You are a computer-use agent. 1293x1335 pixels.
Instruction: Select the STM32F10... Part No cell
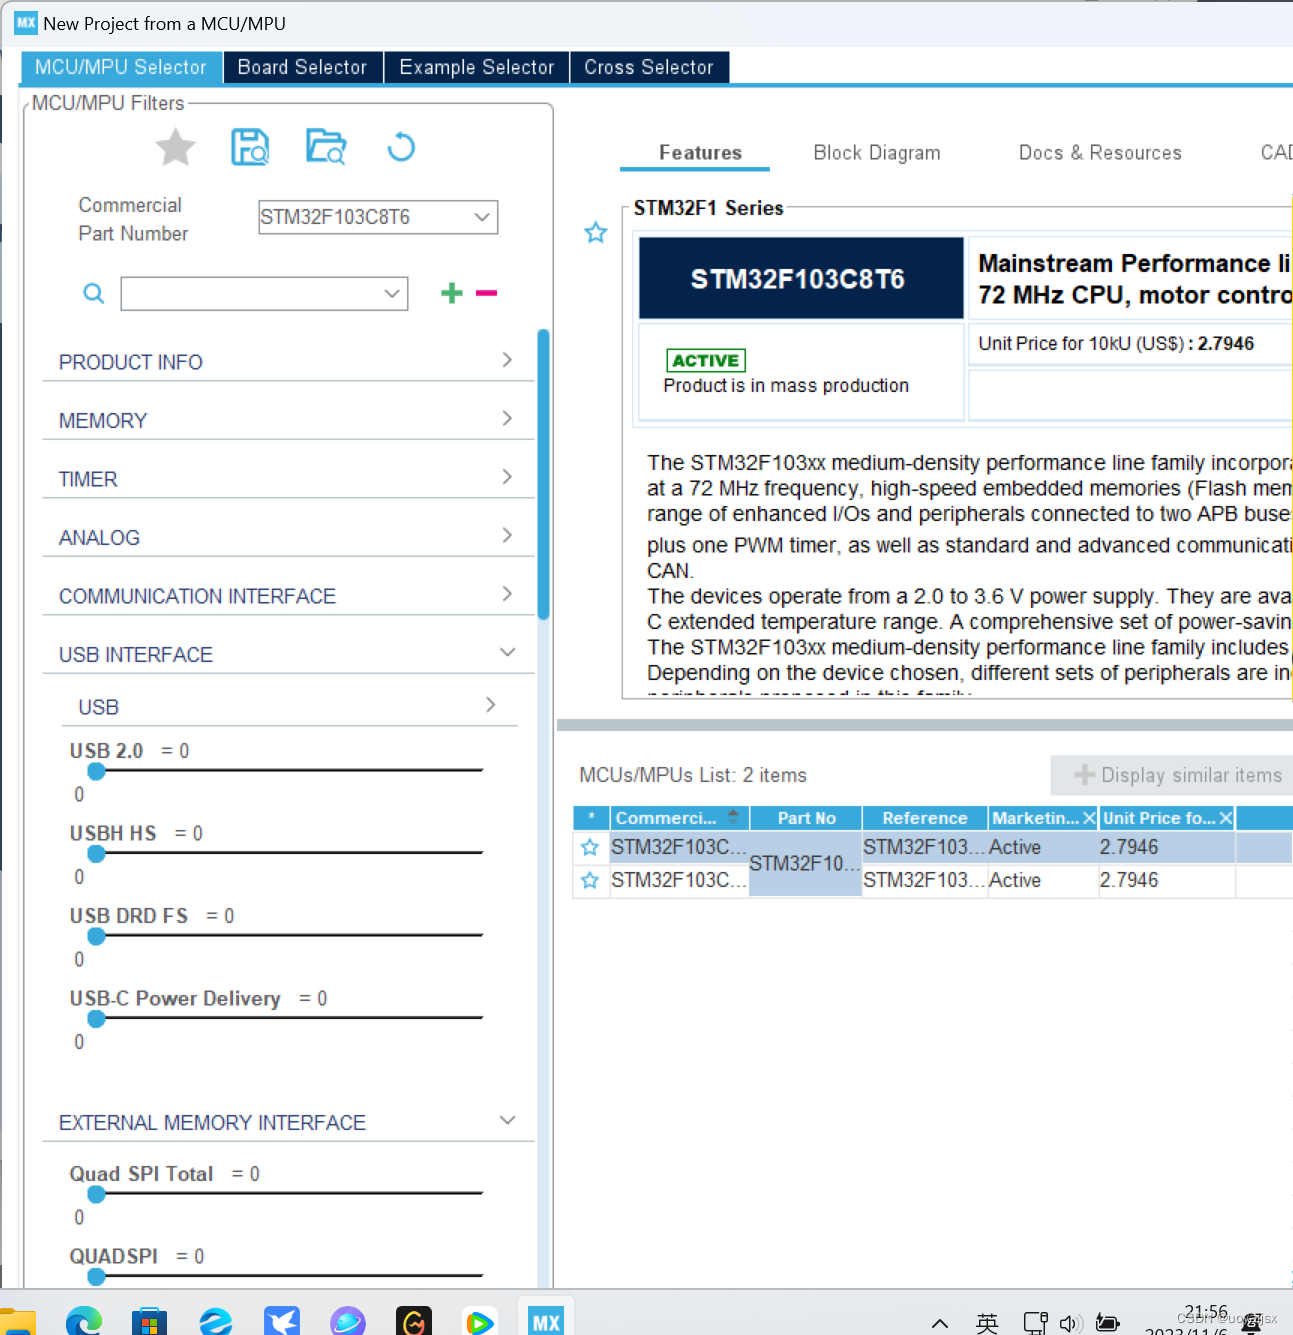click(x=805, y=863)
